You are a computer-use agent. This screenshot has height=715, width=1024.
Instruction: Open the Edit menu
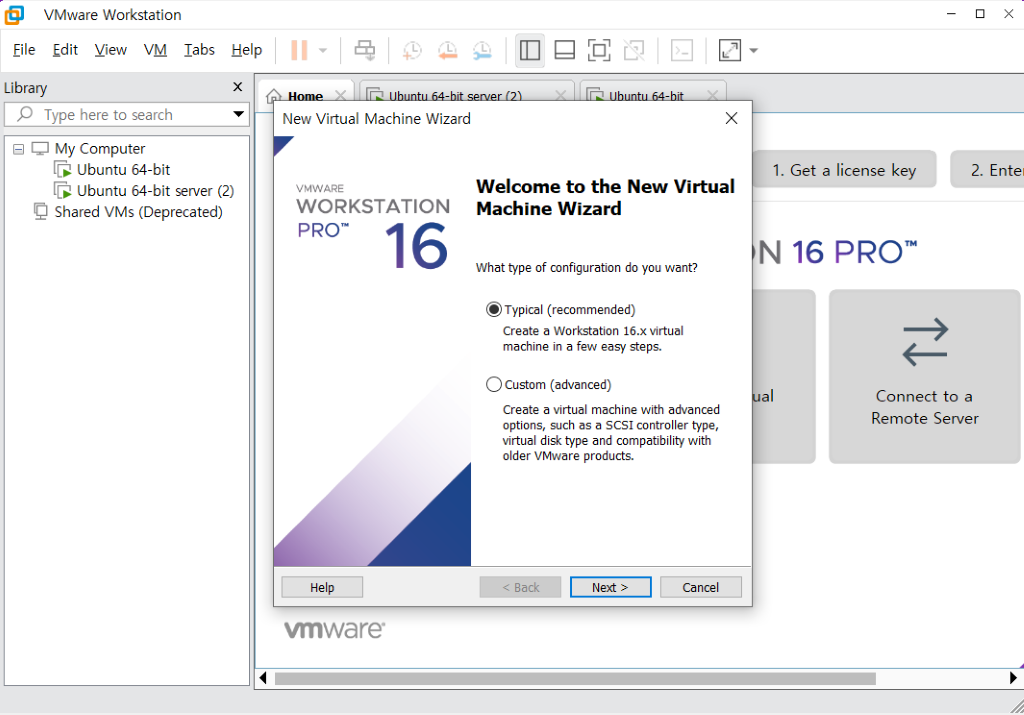(x=65, y=50)
